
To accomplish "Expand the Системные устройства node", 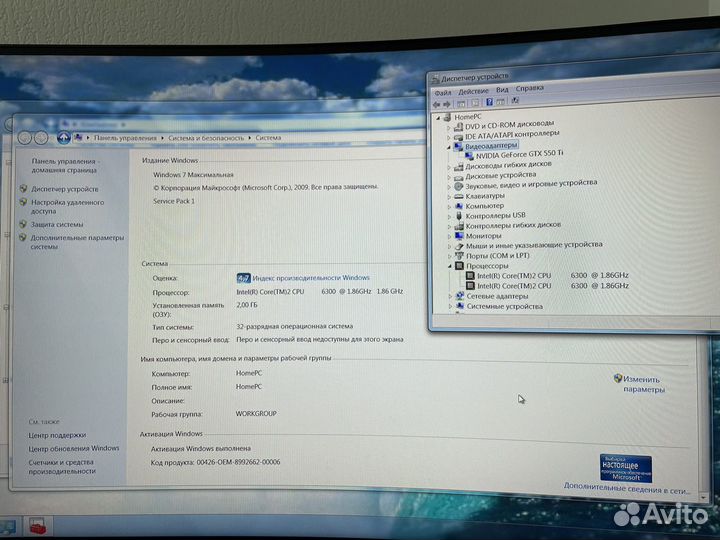I will coord(450,306).
